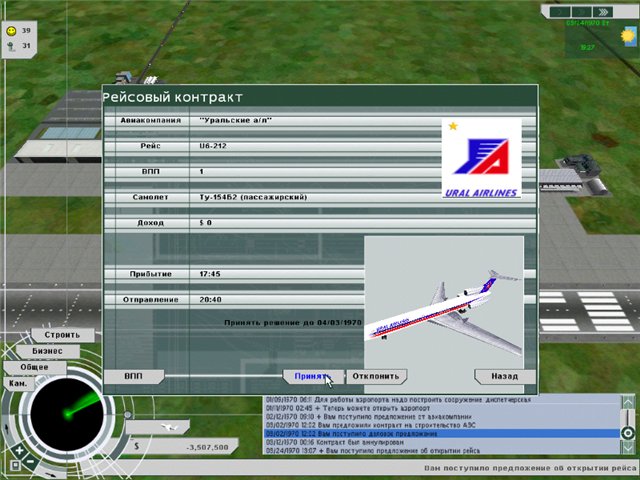Click the Кам. camera menu button
This screenshot has width=640, height=480.
(18, 383)
